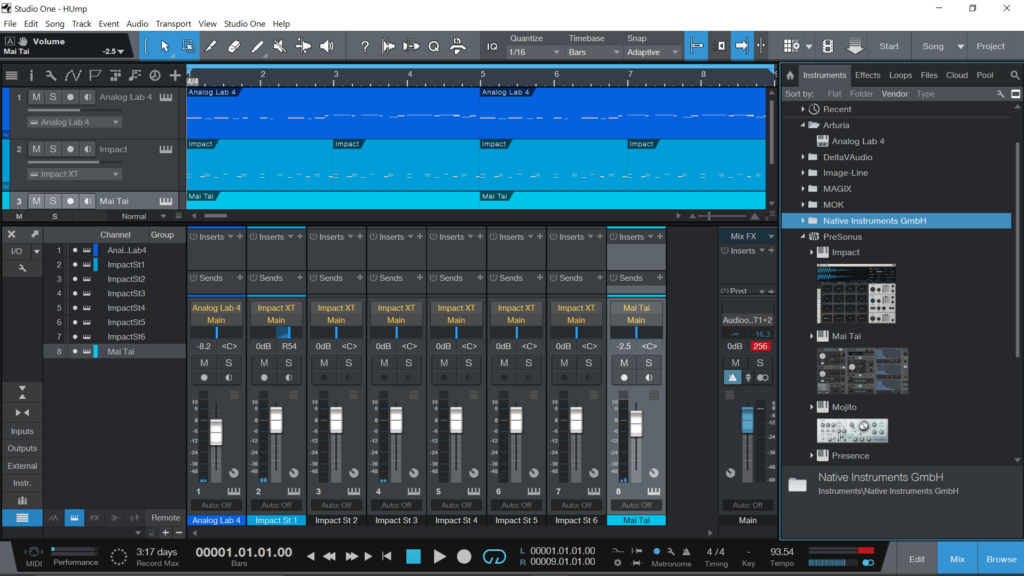
Task: Open the Timebase Bars dropdown
Action: 594,52
